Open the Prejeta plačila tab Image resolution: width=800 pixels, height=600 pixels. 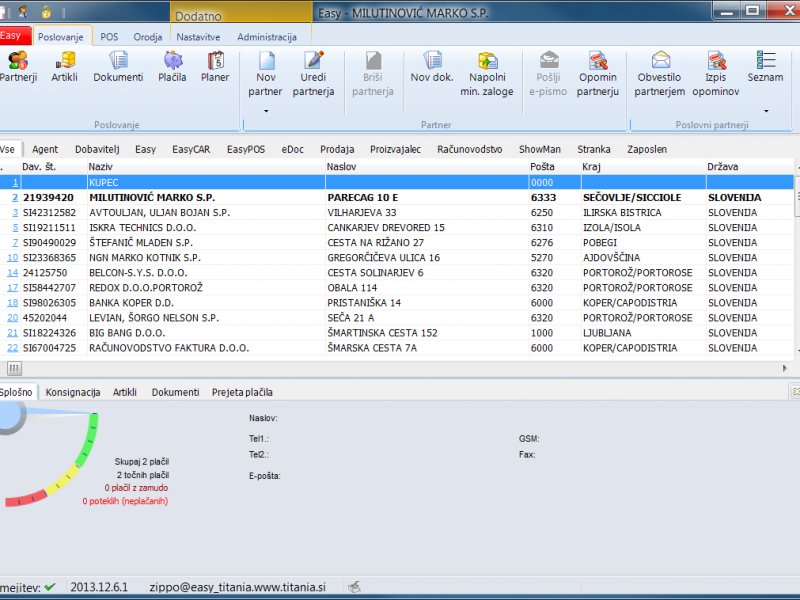242,392
